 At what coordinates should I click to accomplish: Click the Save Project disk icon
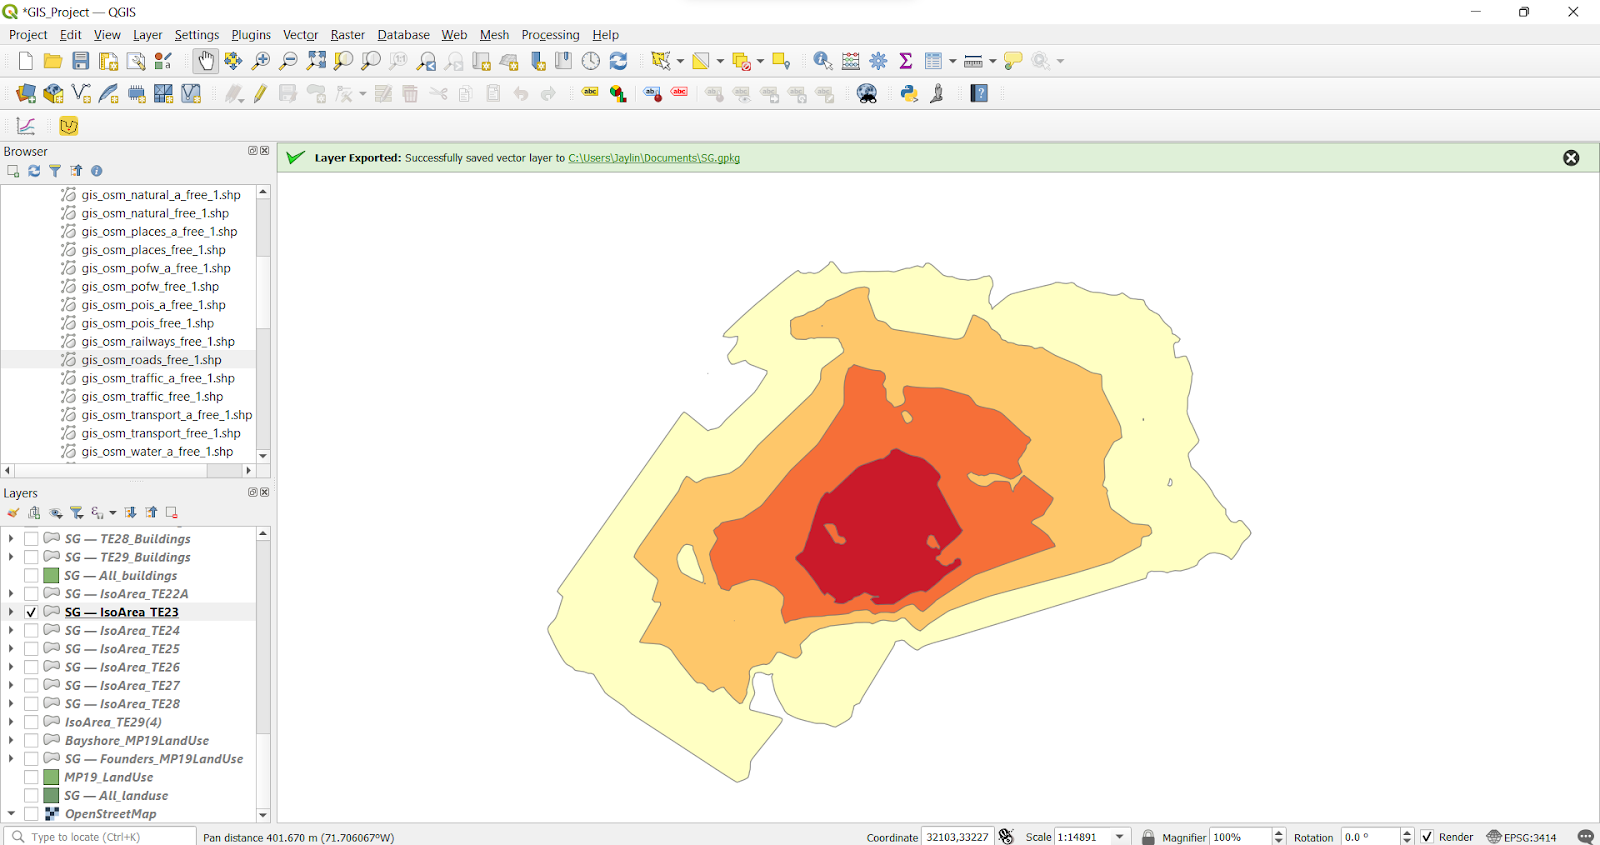(81, 61)
